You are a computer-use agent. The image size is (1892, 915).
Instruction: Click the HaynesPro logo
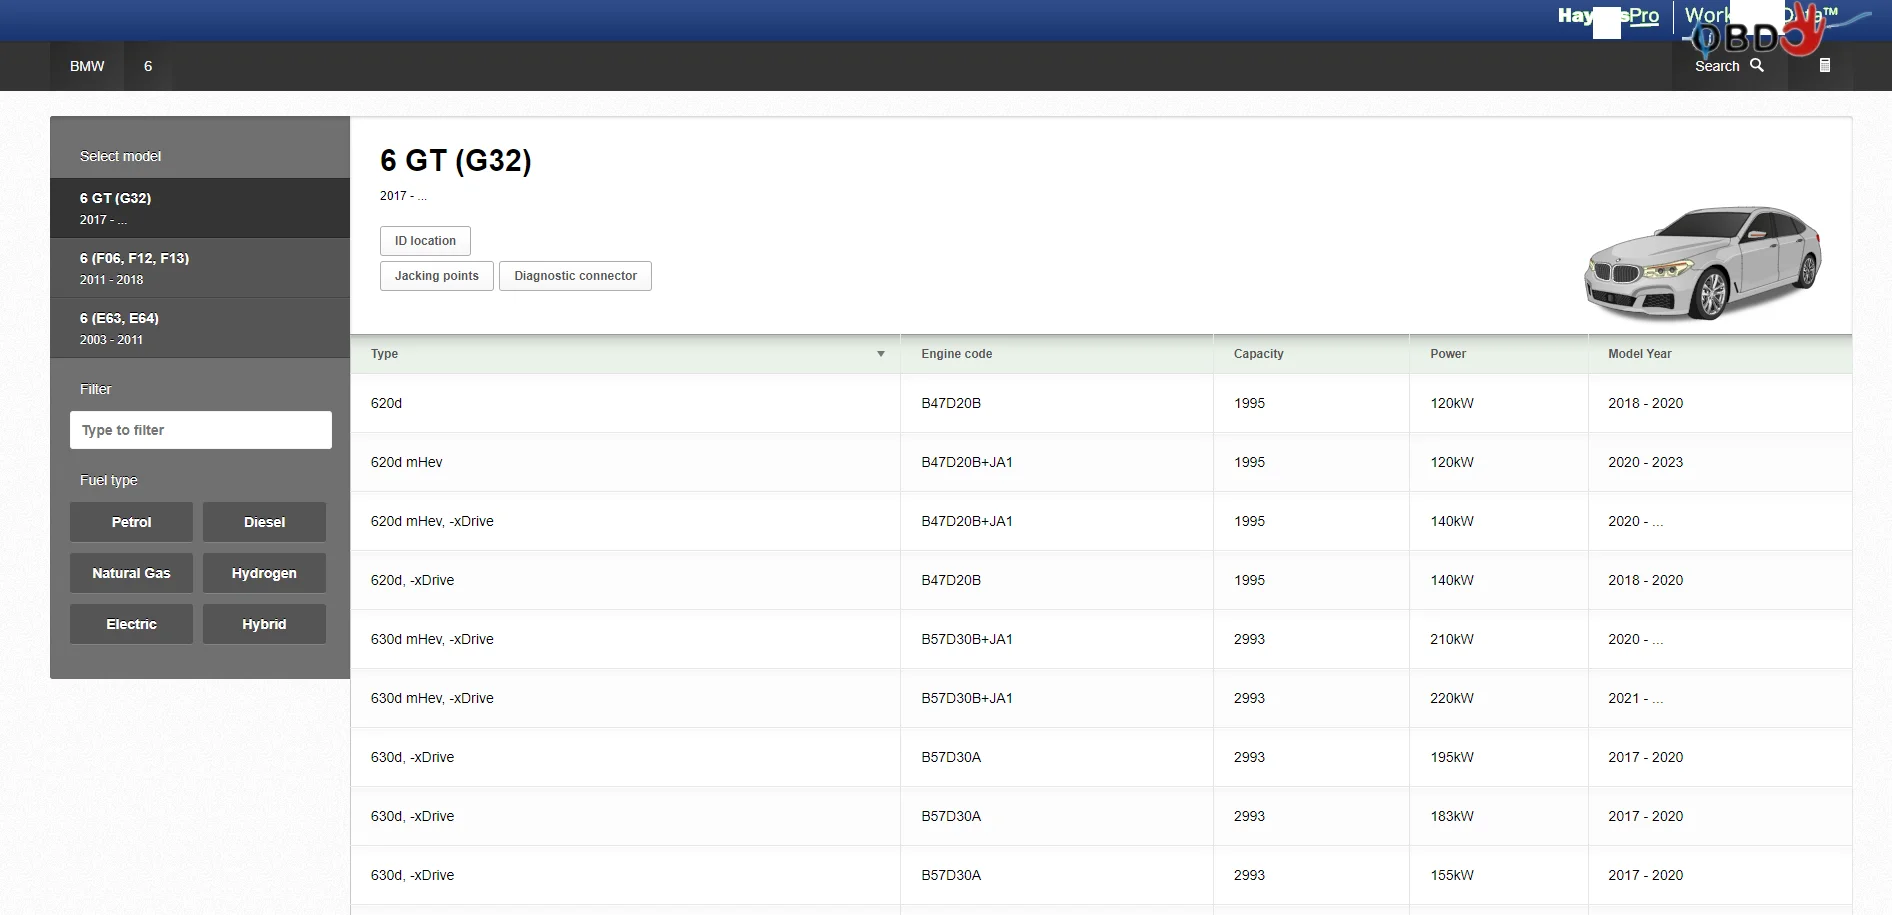click(x=1607, y=17)
